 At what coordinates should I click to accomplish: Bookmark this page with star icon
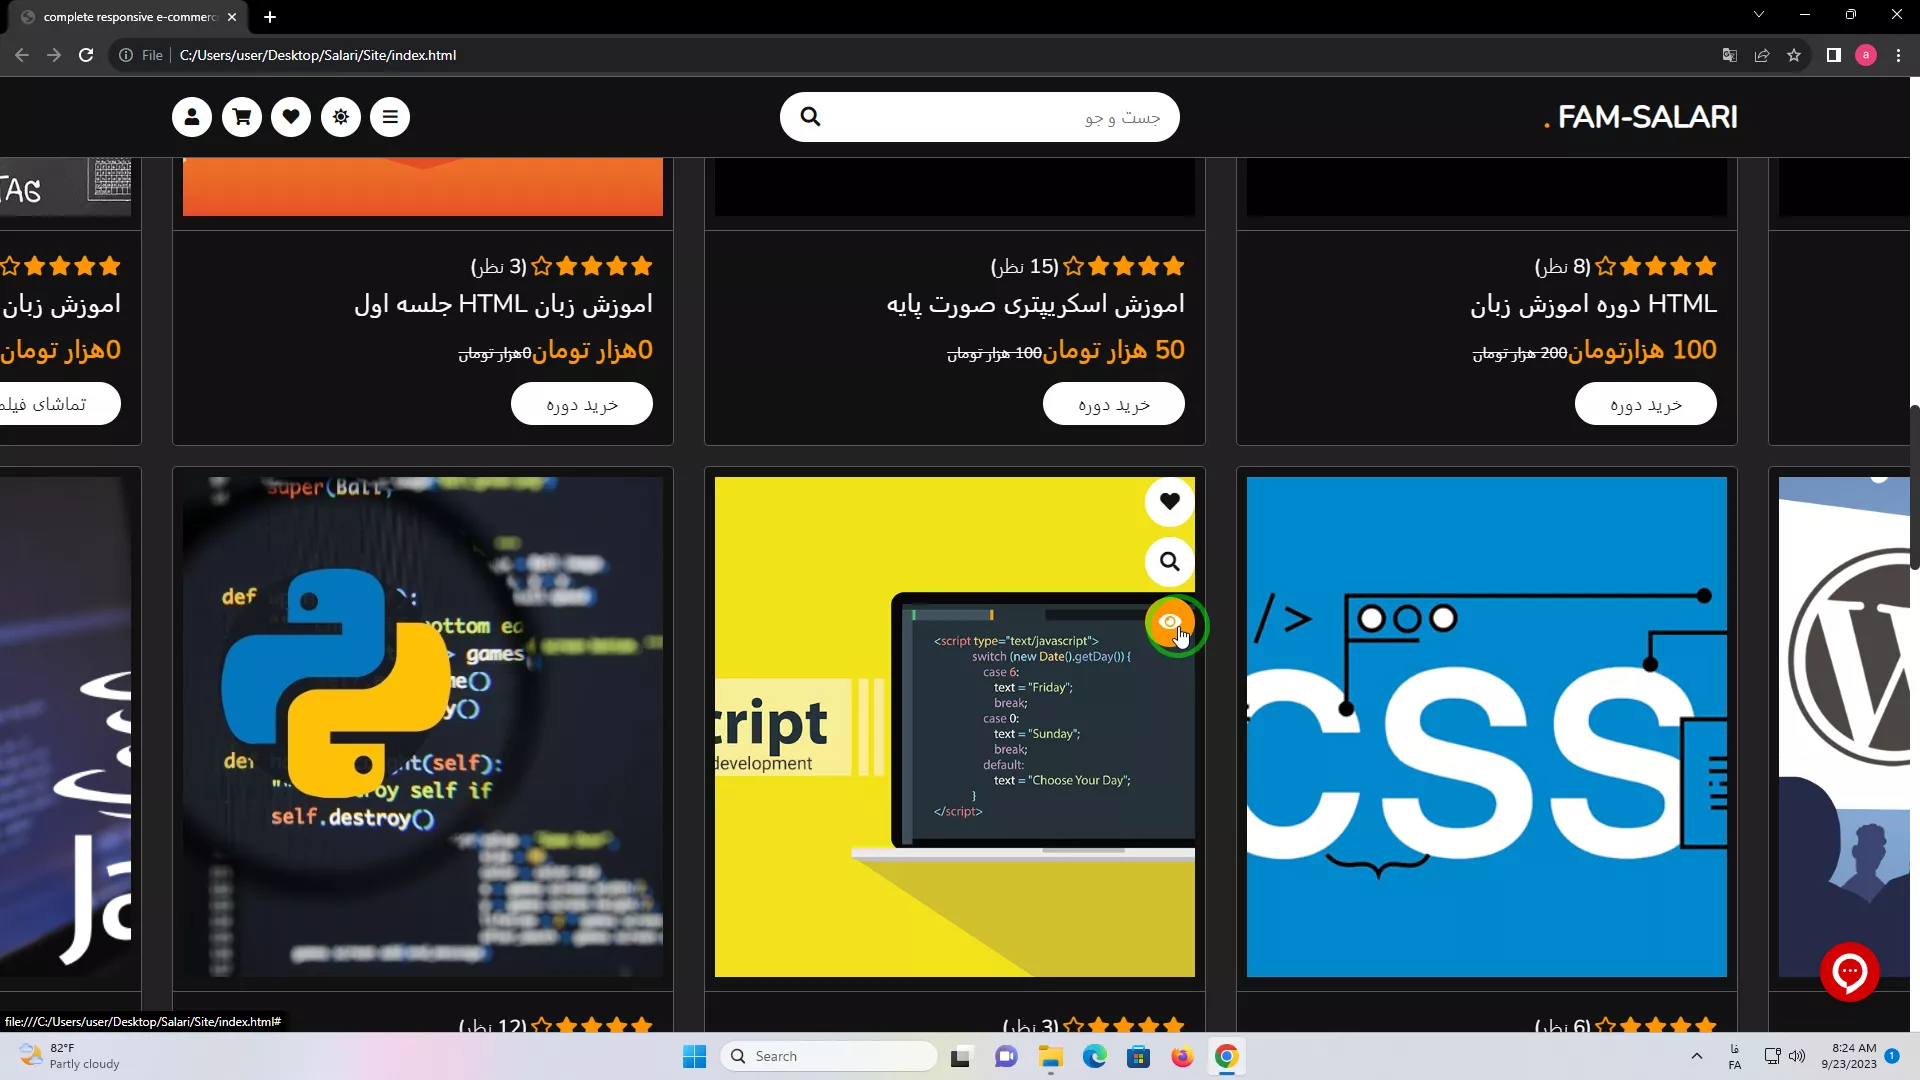click(x=1794, y=55)
